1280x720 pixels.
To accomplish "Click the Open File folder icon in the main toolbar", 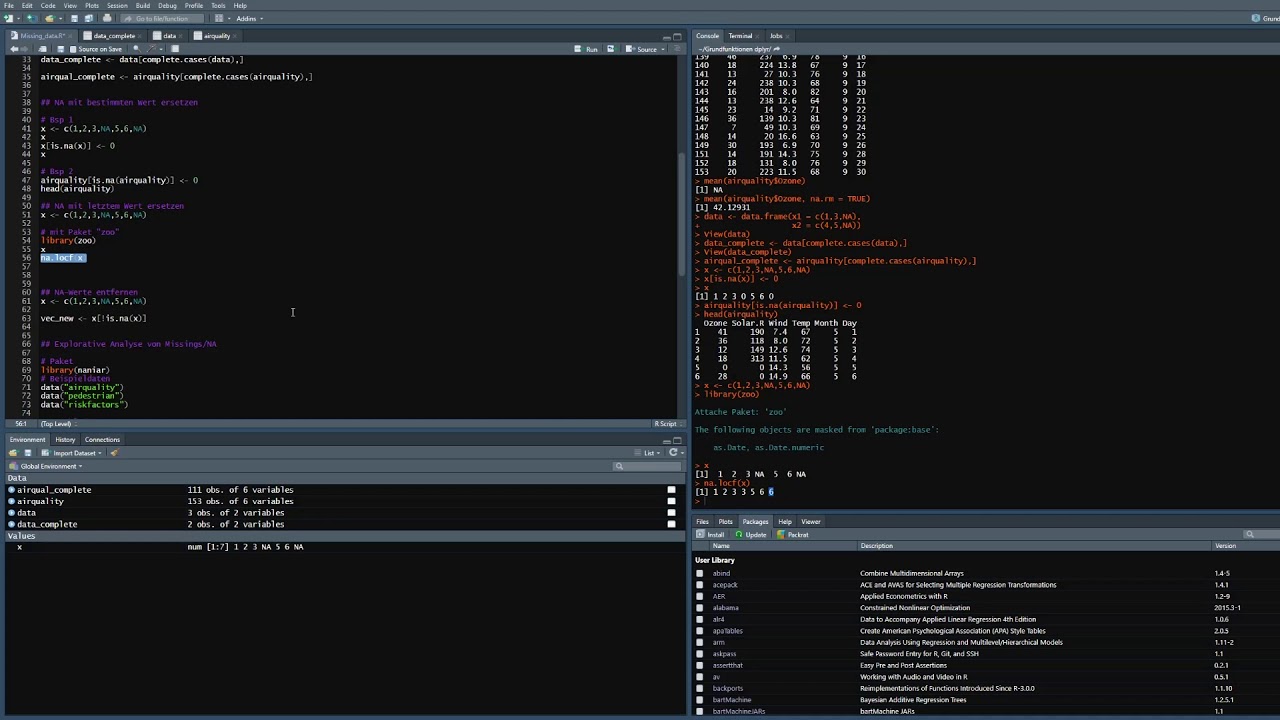I will click(50, 18).
